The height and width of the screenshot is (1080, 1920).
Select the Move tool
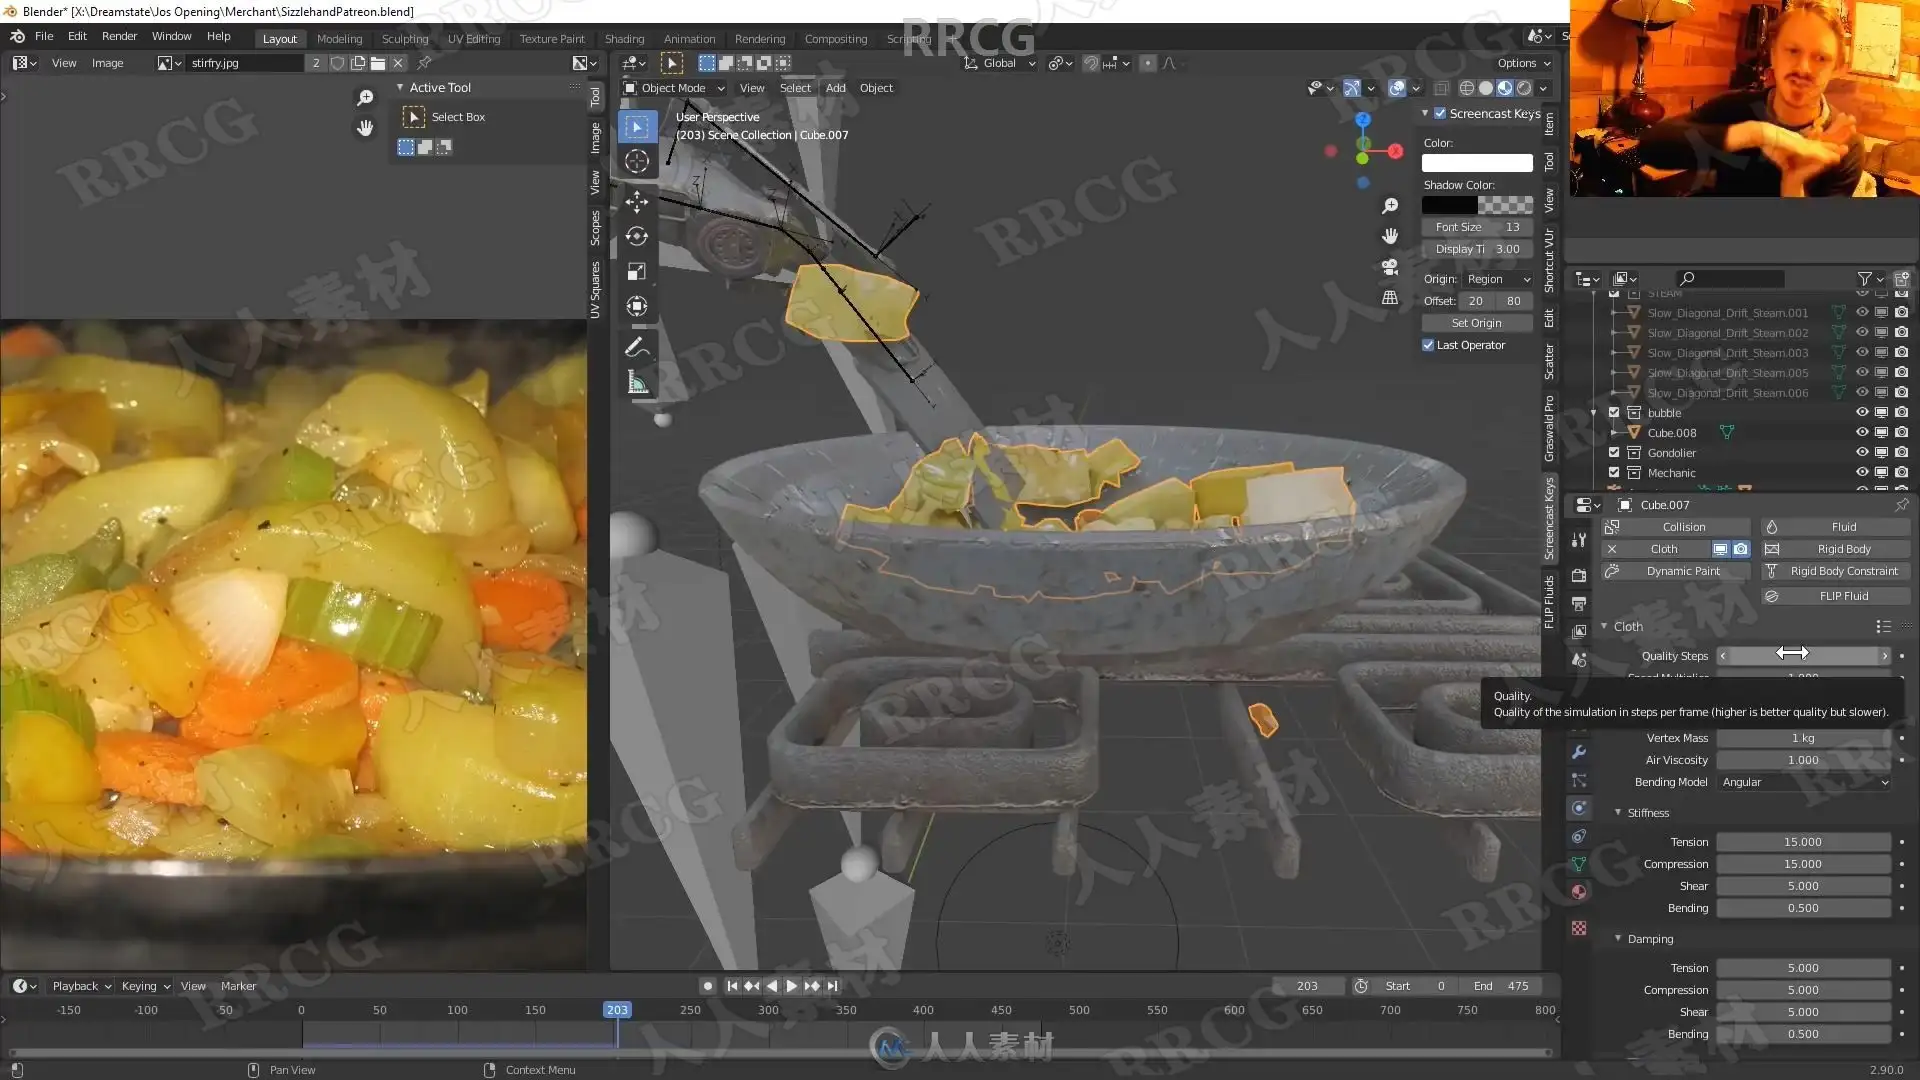coord(637,202)
